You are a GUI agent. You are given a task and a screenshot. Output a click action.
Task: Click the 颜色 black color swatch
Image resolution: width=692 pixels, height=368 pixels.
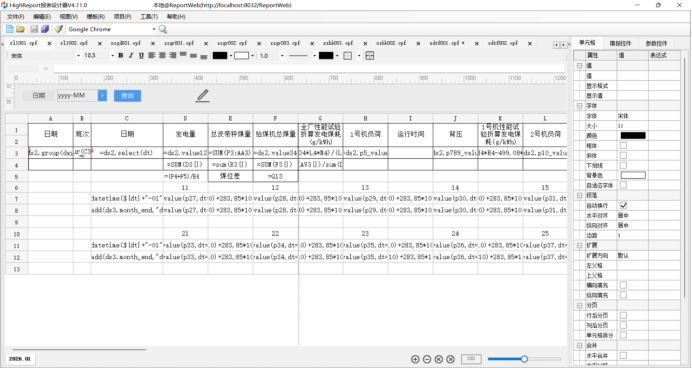coord(633,135)
